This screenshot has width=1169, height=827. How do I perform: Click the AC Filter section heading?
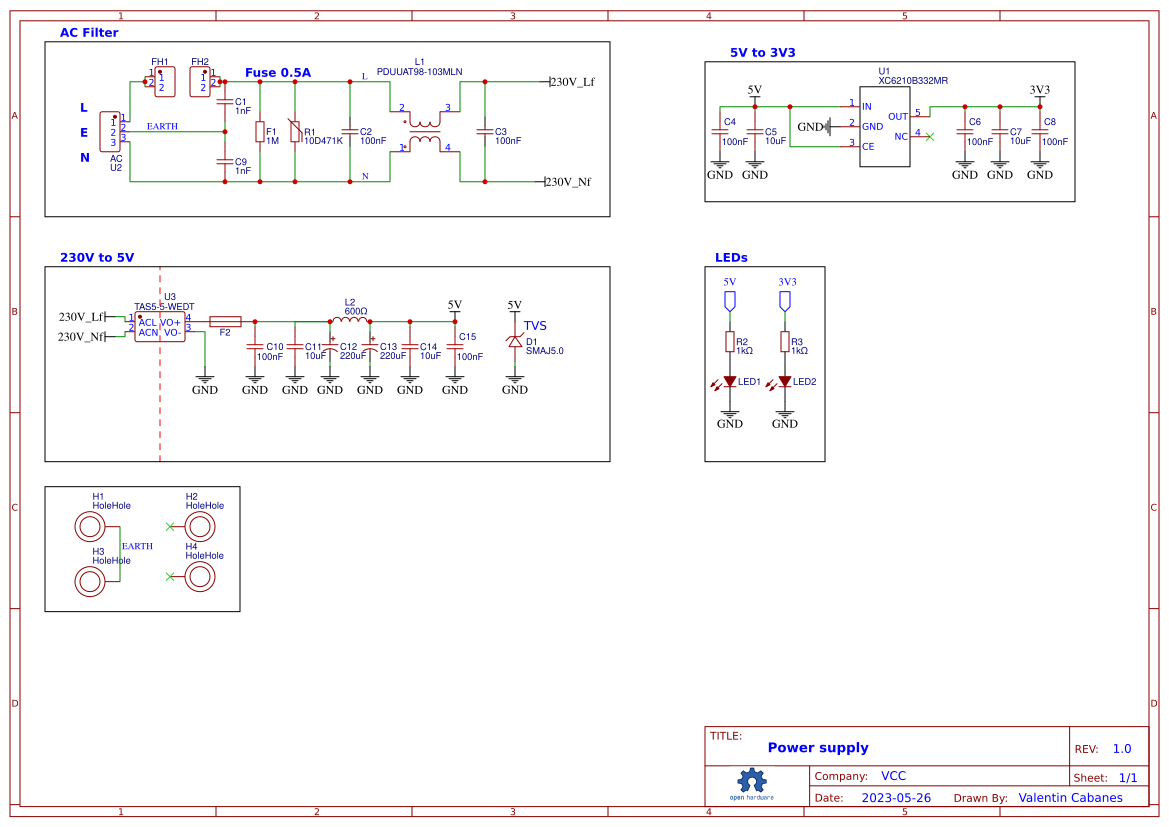pyautogui.click(x=89, y=32)
